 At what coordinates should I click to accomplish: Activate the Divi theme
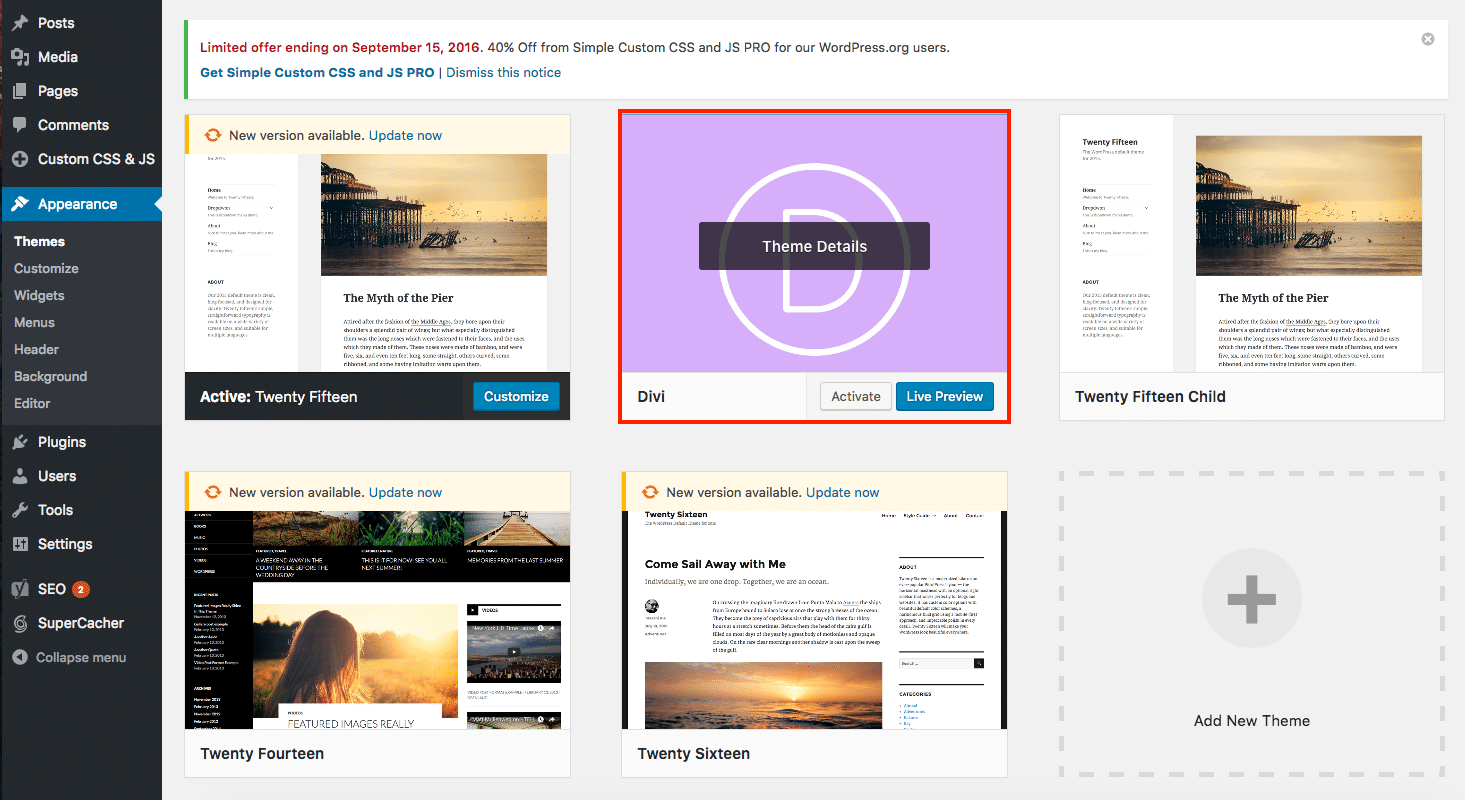tap(855, 396)
